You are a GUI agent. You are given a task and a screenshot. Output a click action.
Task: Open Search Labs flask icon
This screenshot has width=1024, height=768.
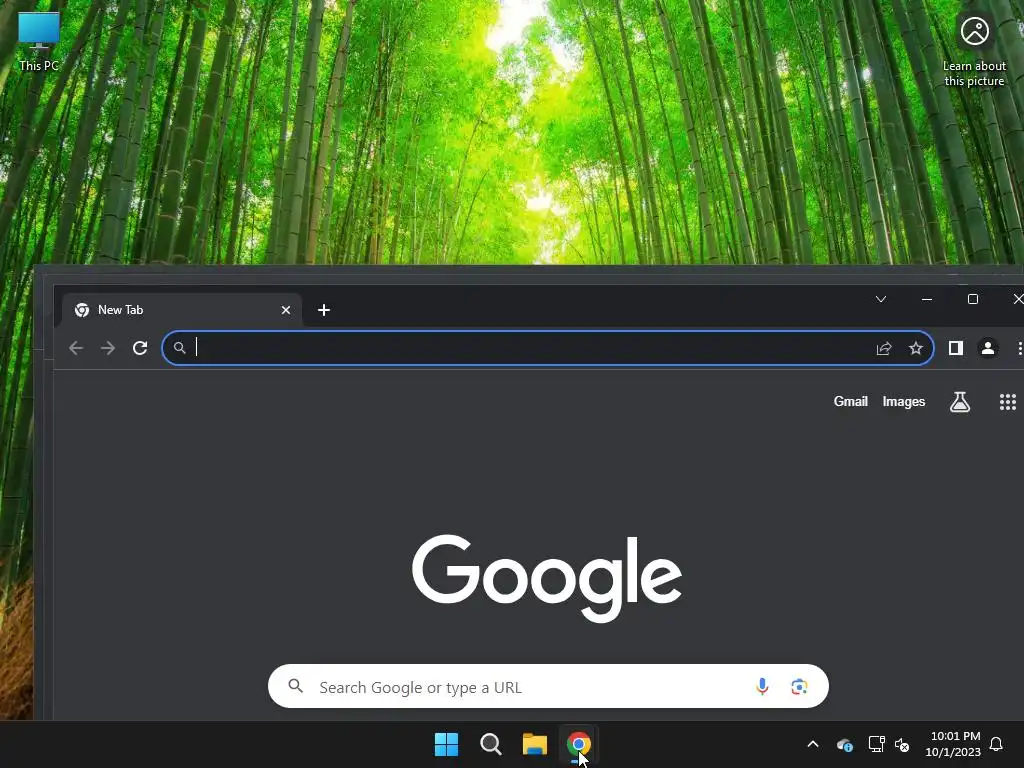[959, 402]
